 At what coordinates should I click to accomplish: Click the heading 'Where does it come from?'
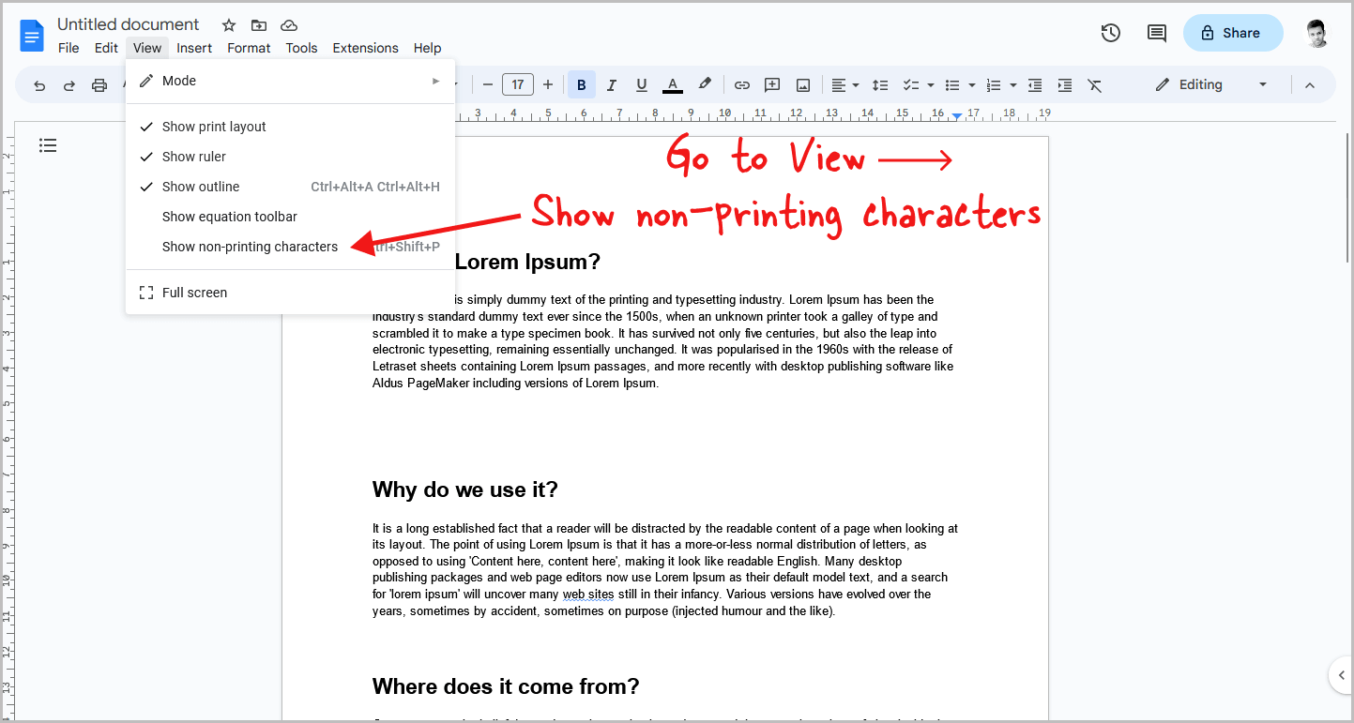[x=506, y=687]
